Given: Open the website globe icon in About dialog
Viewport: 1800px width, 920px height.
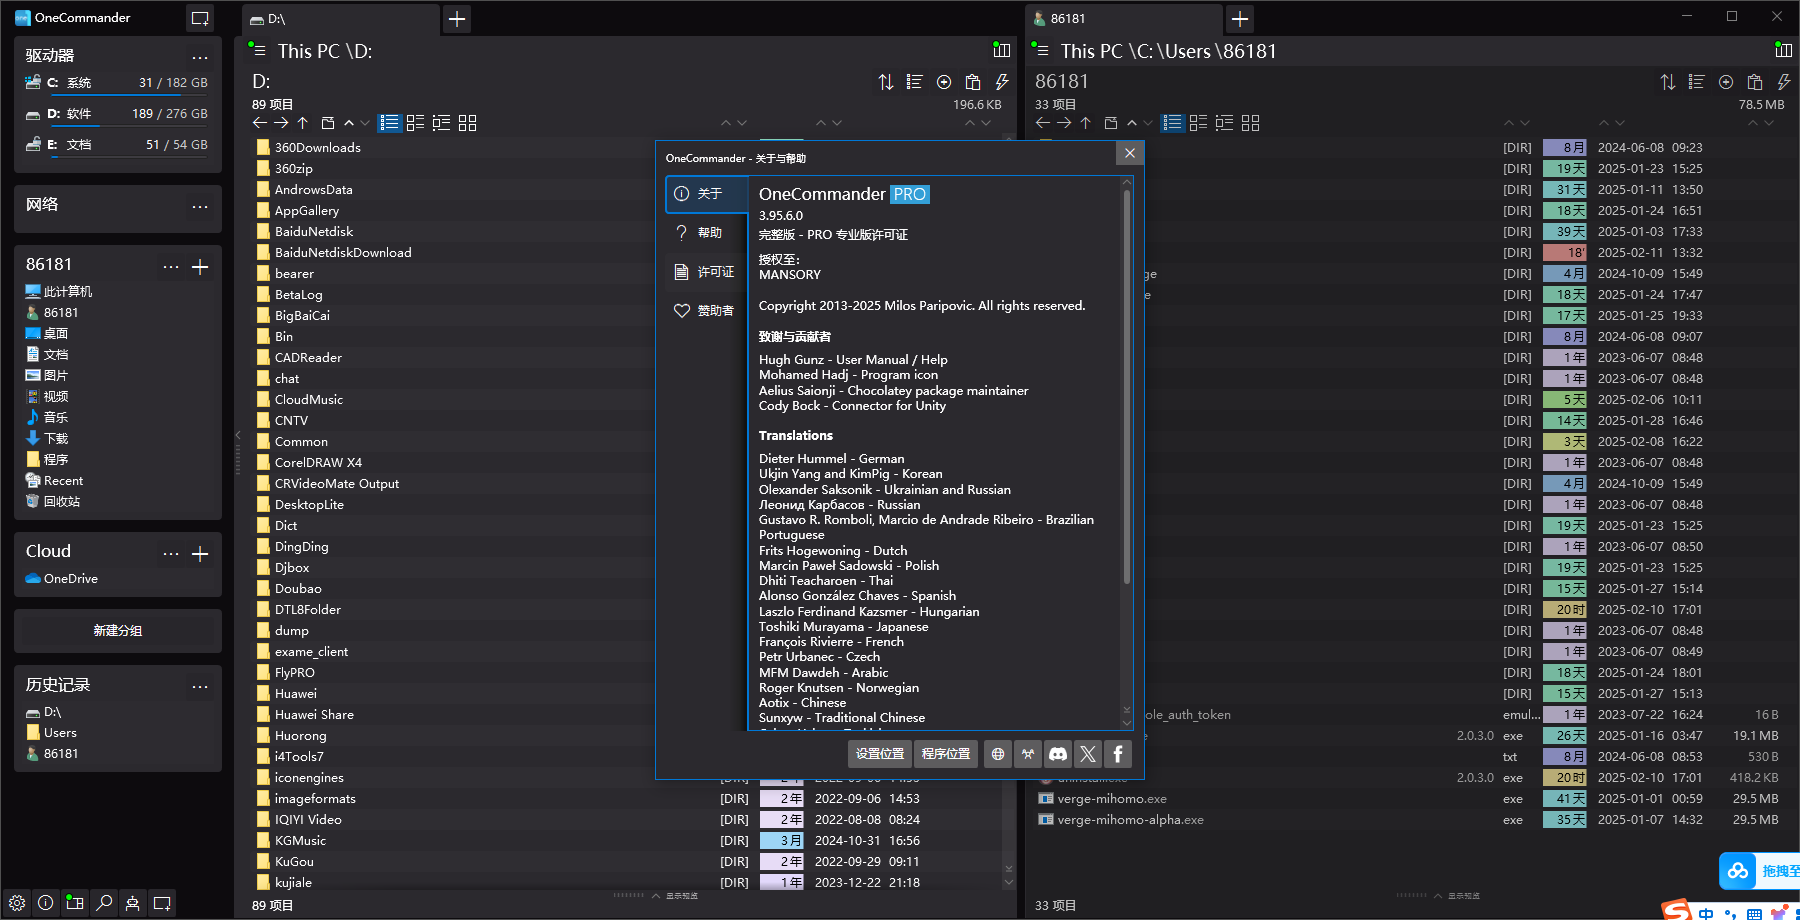Looking at the screenshot, I should [998, 754].
